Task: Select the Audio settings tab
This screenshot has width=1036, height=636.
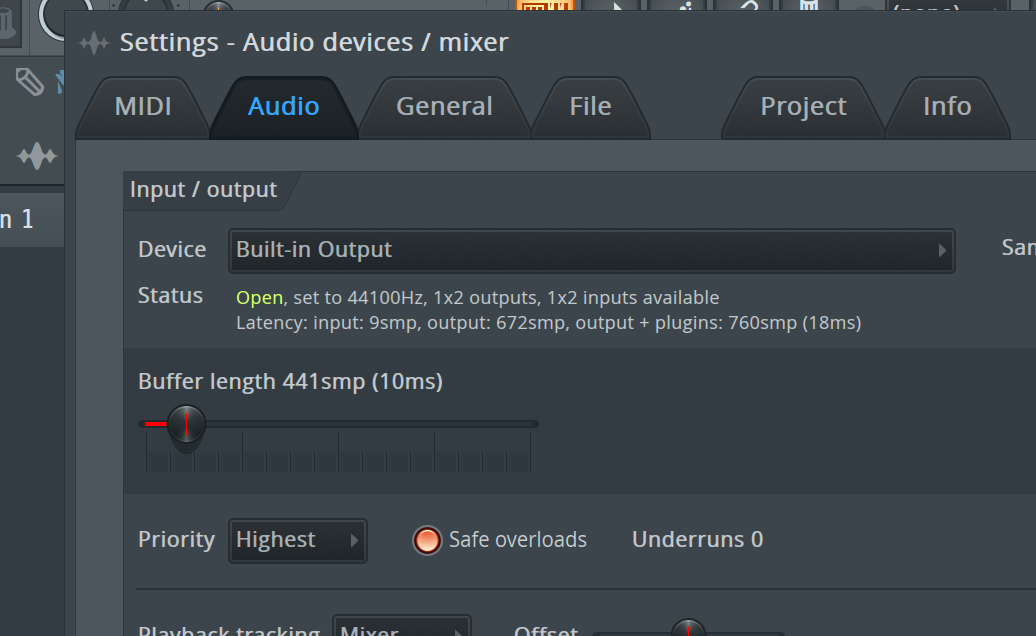Action: (x=284, y=107)
